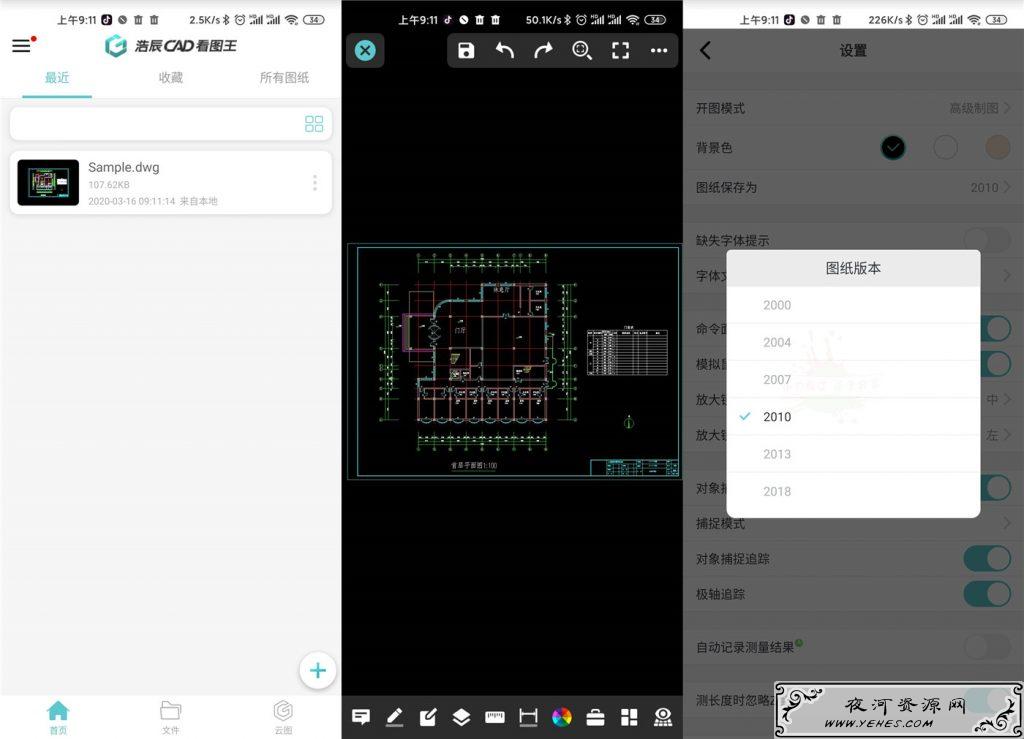
Task: Open the layers panel
Action: (x=461, y=717)
